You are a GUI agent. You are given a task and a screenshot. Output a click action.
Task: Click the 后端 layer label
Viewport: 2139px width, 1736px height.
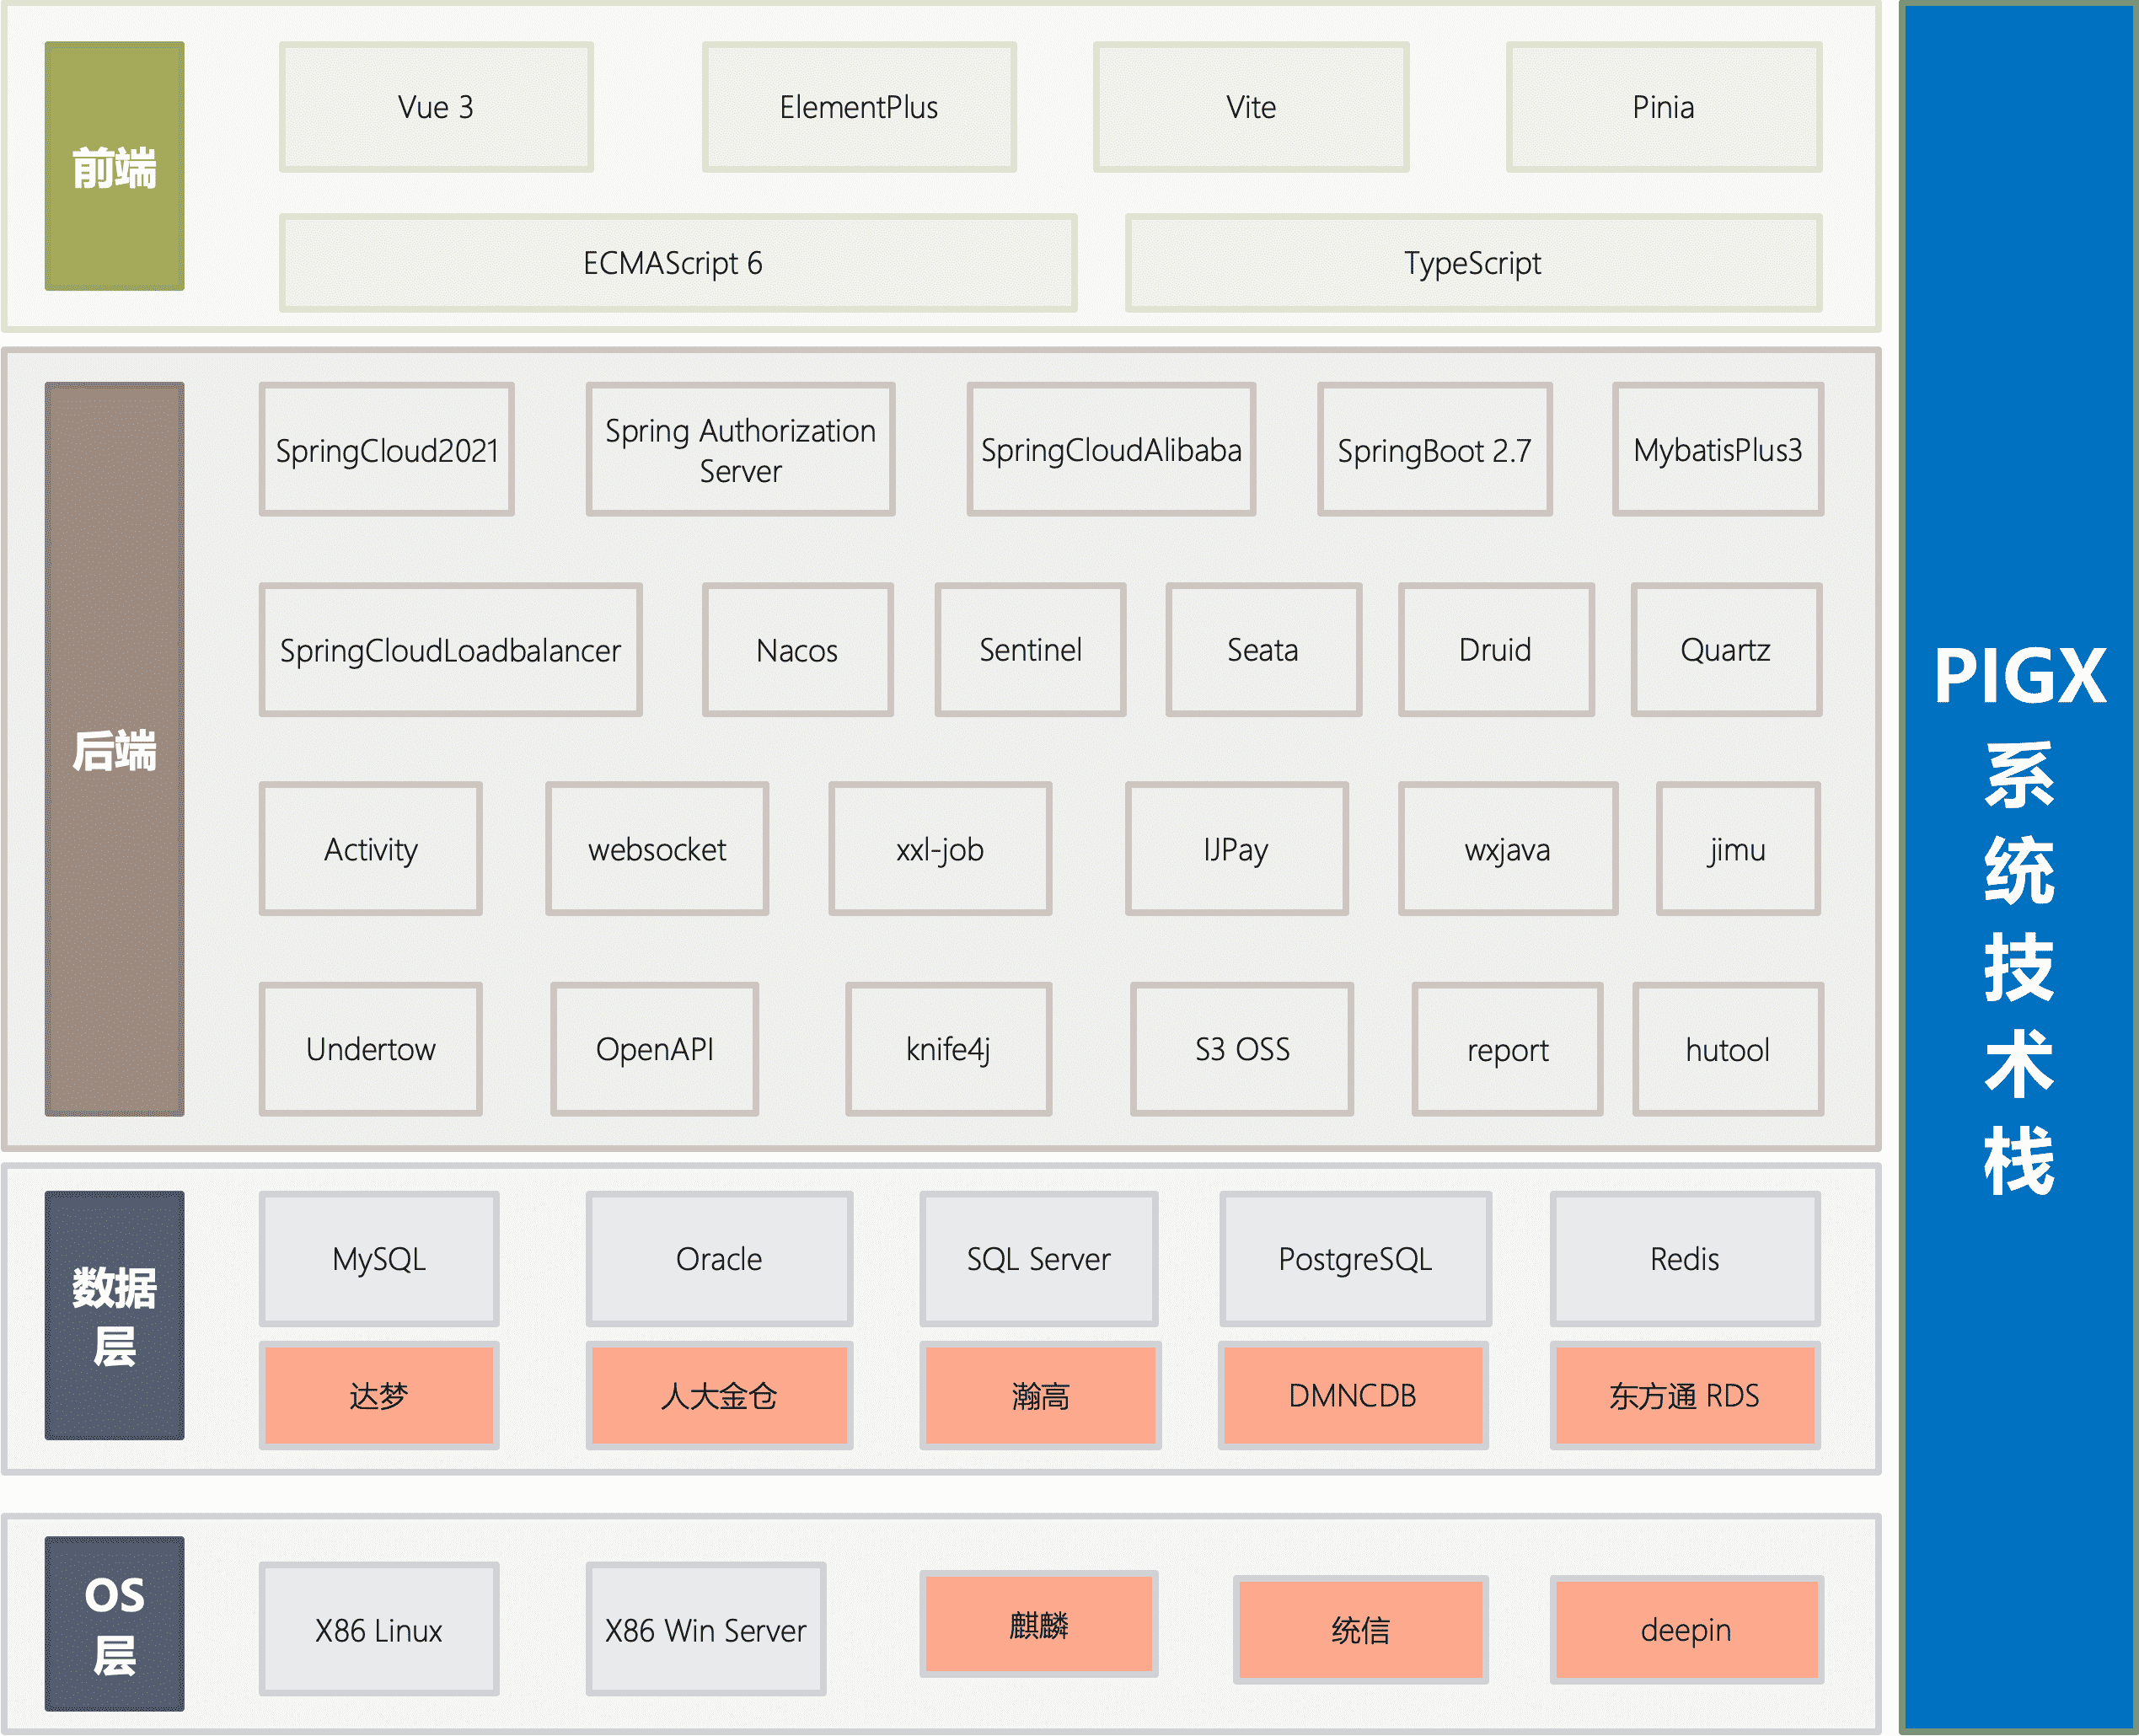(114, 749)
